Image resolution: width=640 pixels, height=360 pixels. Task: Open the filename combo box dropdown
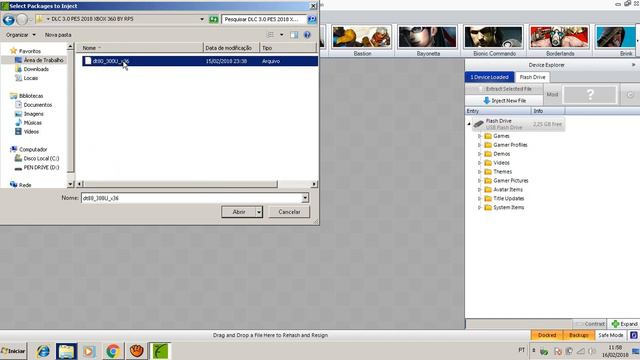305,198
